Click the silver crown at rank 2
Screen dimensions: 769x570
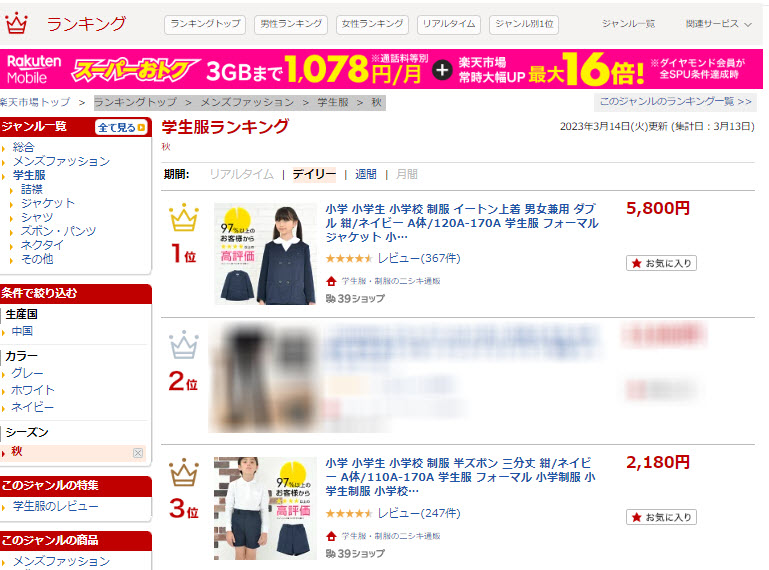click(184, 344)
